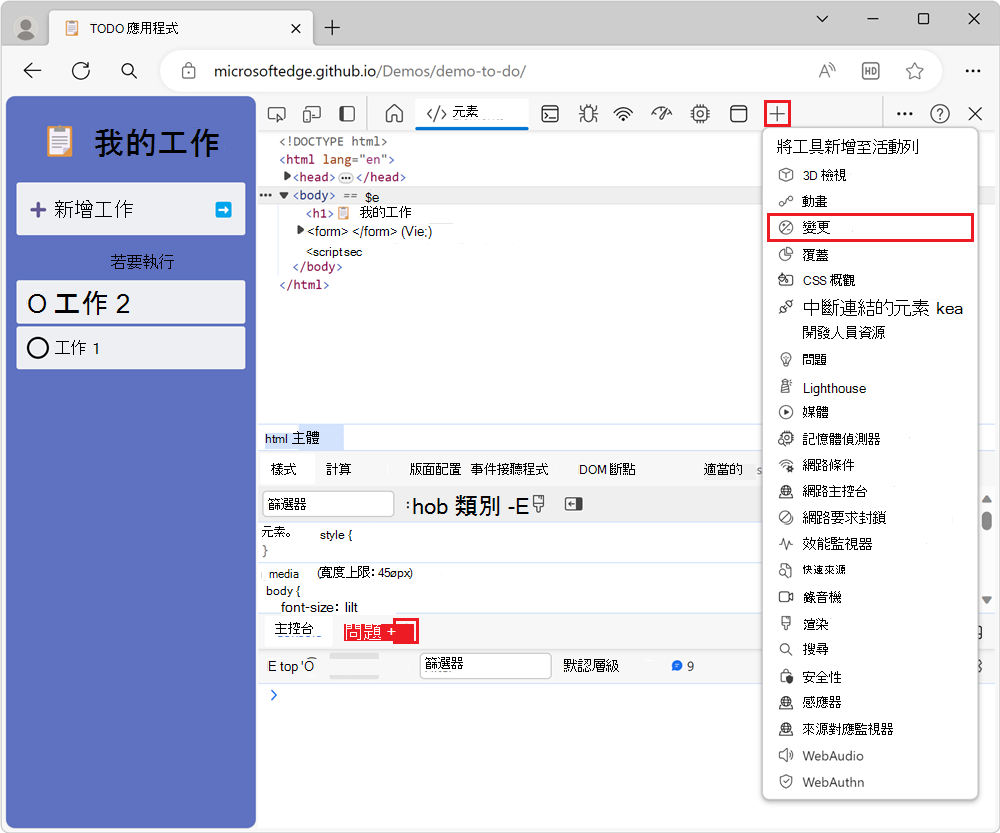Open the Console tool icon in activity bar

click(x=550, y=114)
